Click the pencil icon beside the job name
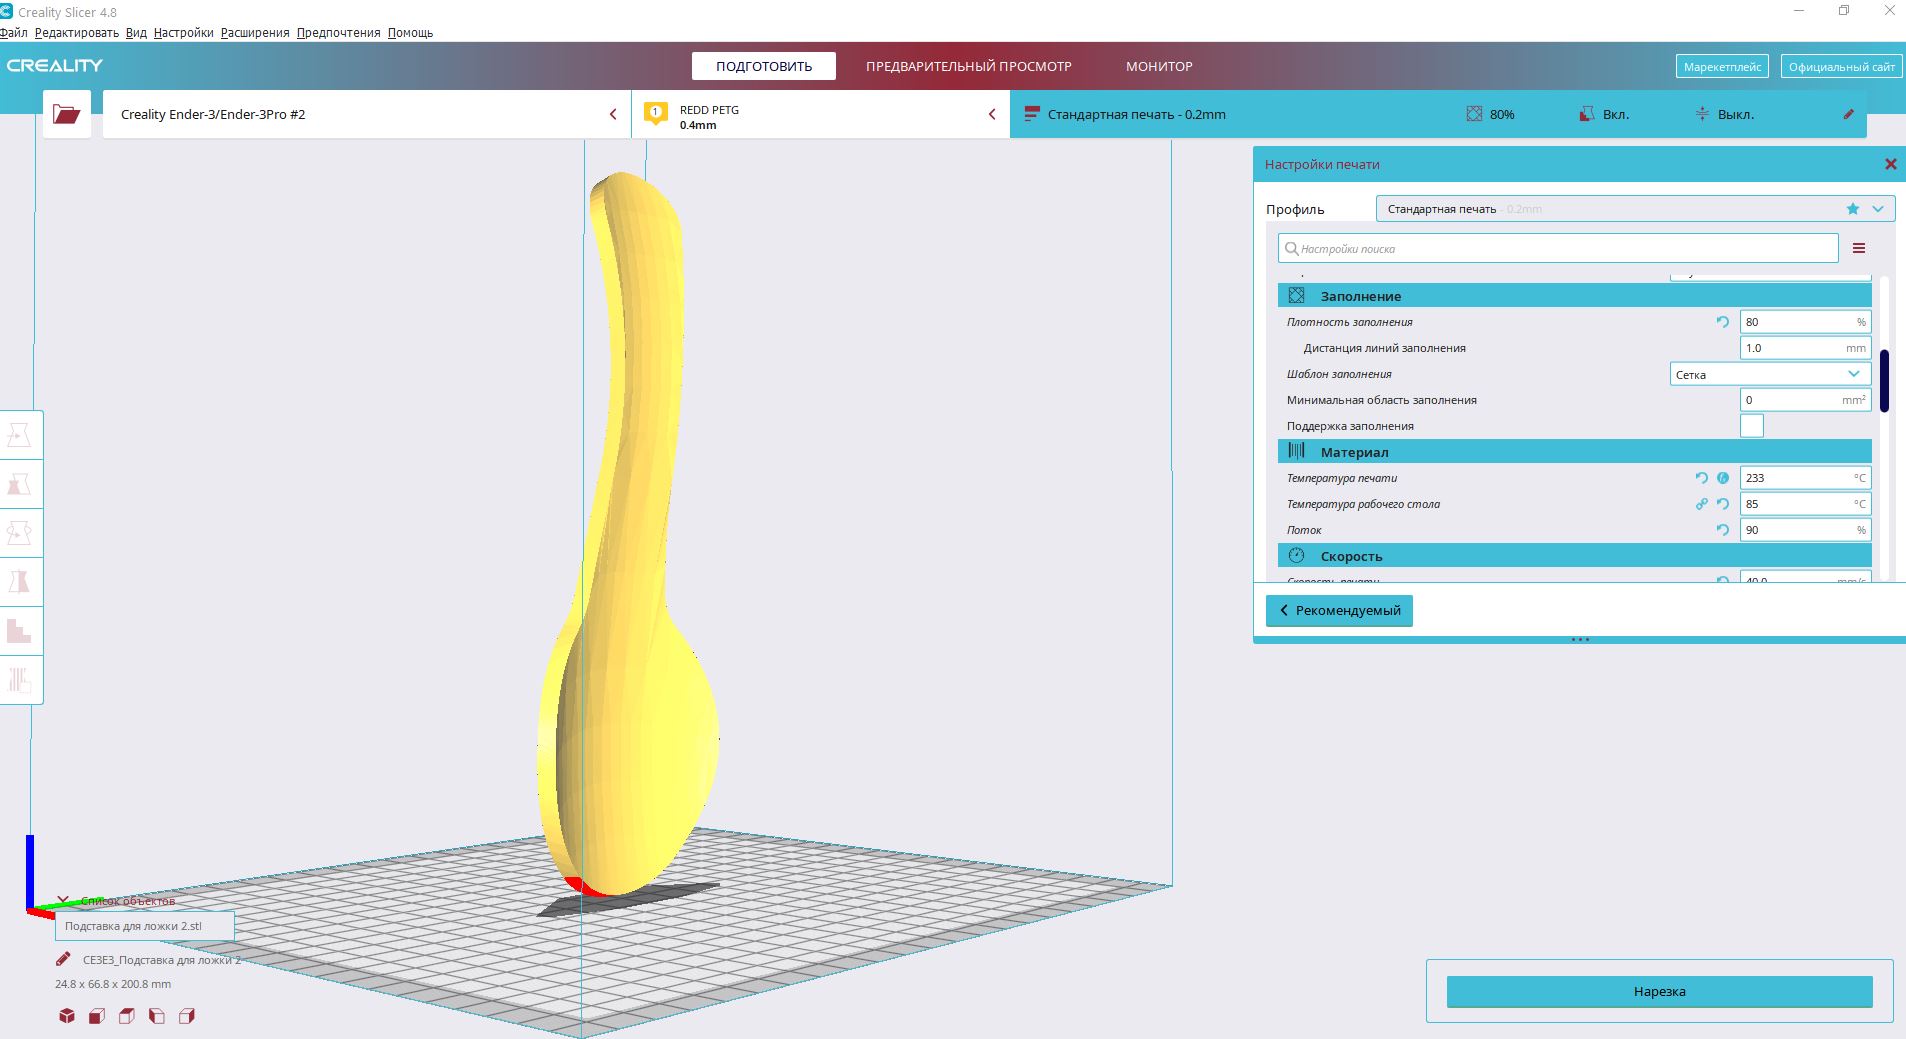This screenshot has width=1906, height=1039. [x=63, y=959]
